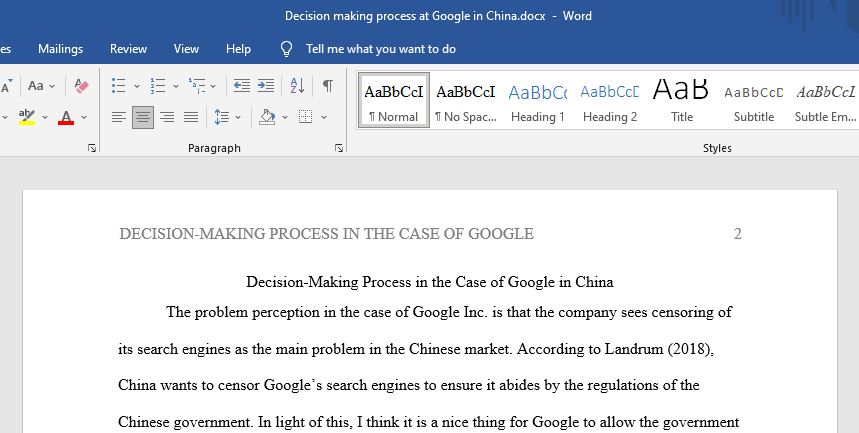Open Text Highlight Color dropdown arrow
The height and width of the screenshot is (433, 859).
point(45,117)
